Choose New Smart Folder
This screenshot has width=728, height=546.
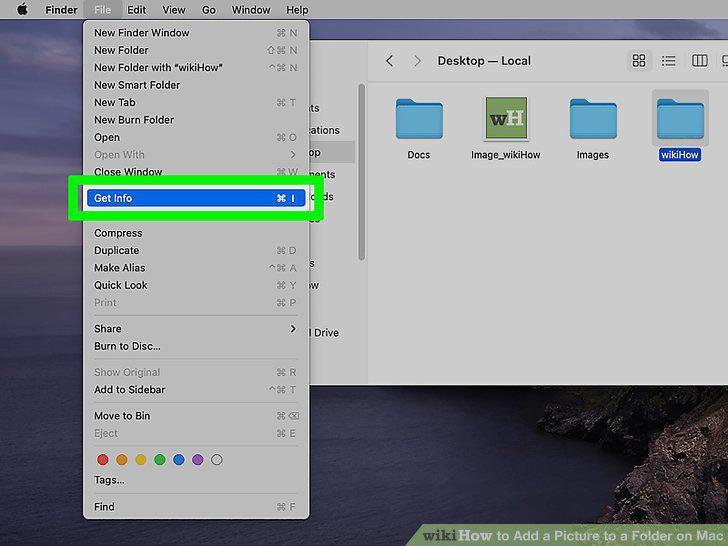(195, 85)
